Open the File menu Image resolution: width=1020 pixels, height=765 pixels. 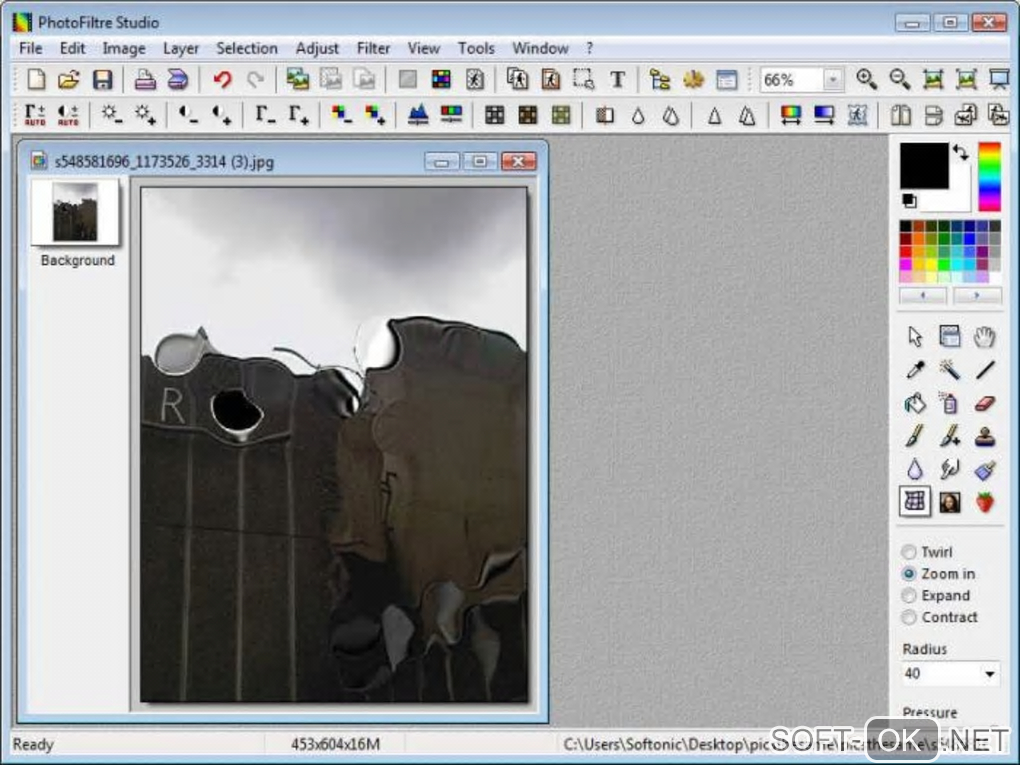pyautogui.click(x=31, y=48)
